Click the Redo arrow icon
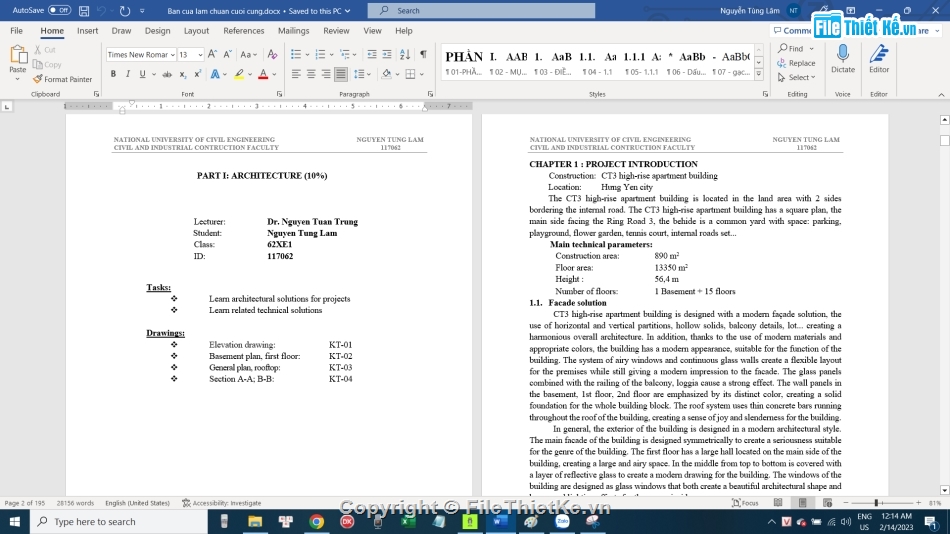Screen dimensions: 950x534 pos(125,11)
